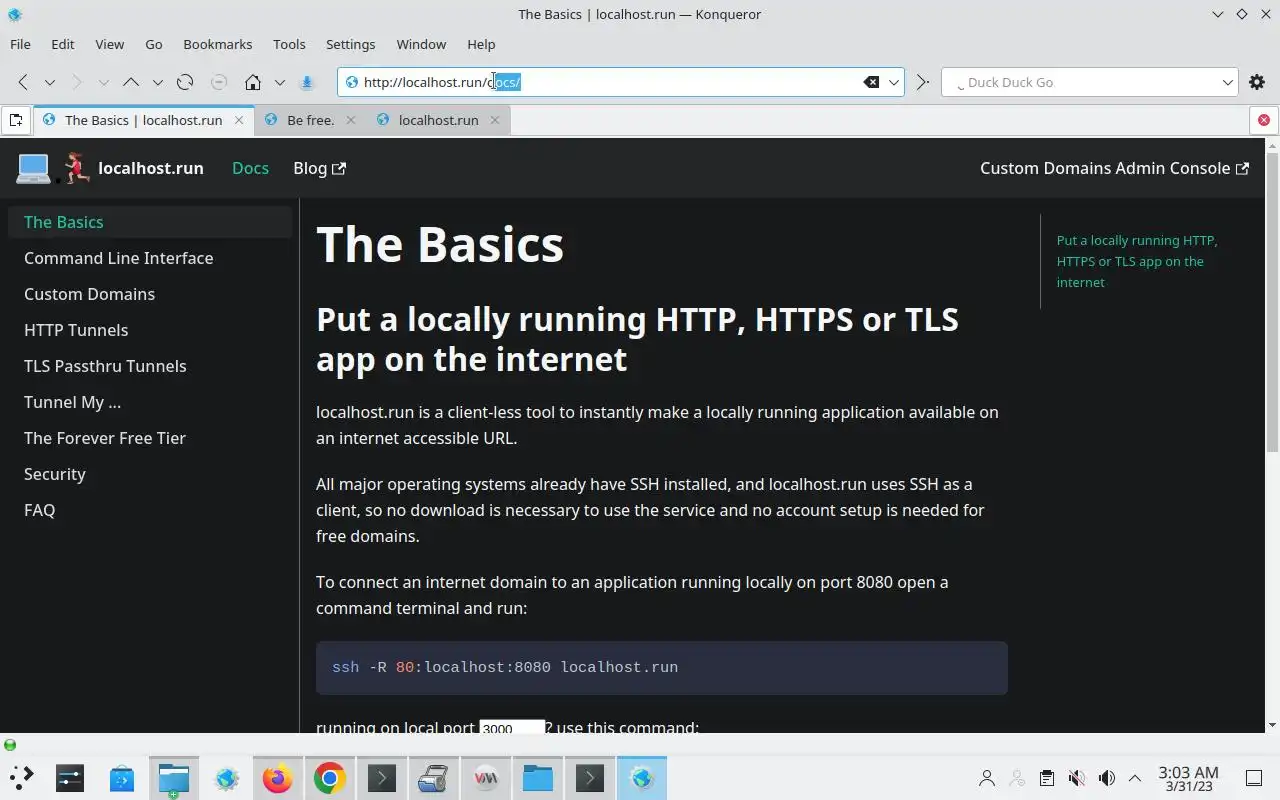Image resolution: width=1280 pixels, height=800 pixels.
Task: Open the View menu
Action: point(110,44)
